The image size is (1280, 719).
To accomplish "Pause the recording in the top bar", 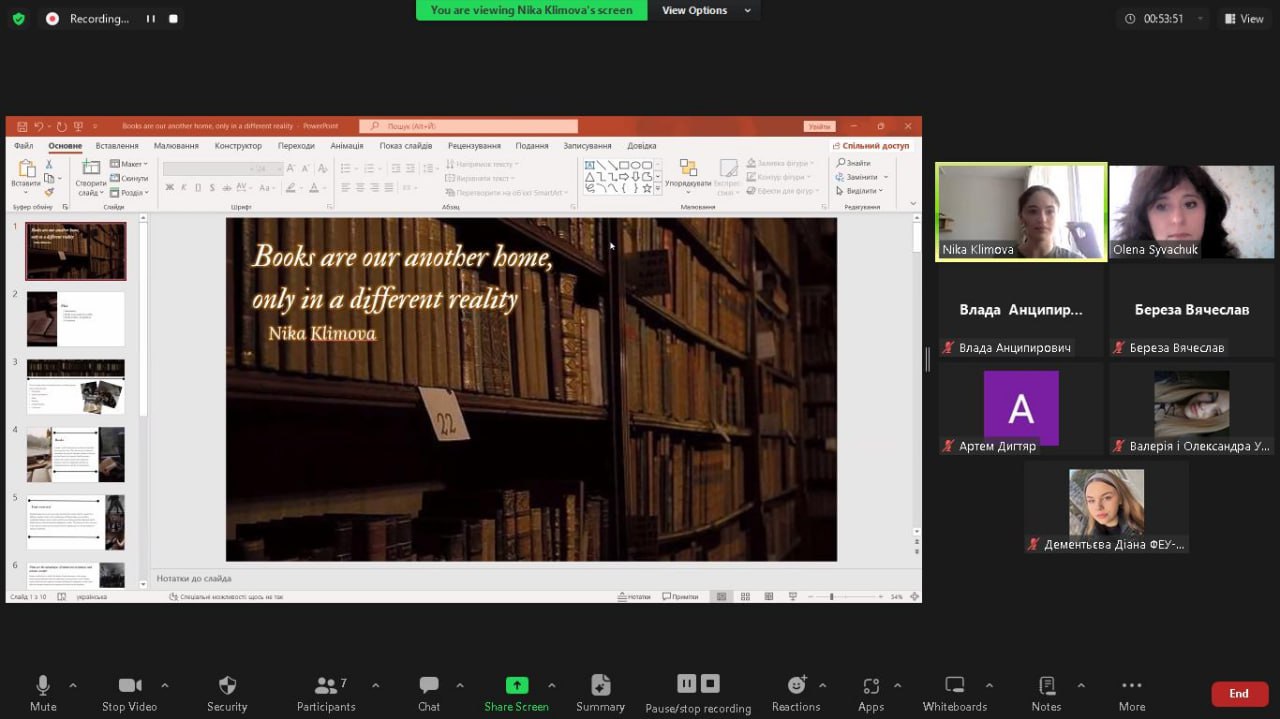I will click(151, 18).
